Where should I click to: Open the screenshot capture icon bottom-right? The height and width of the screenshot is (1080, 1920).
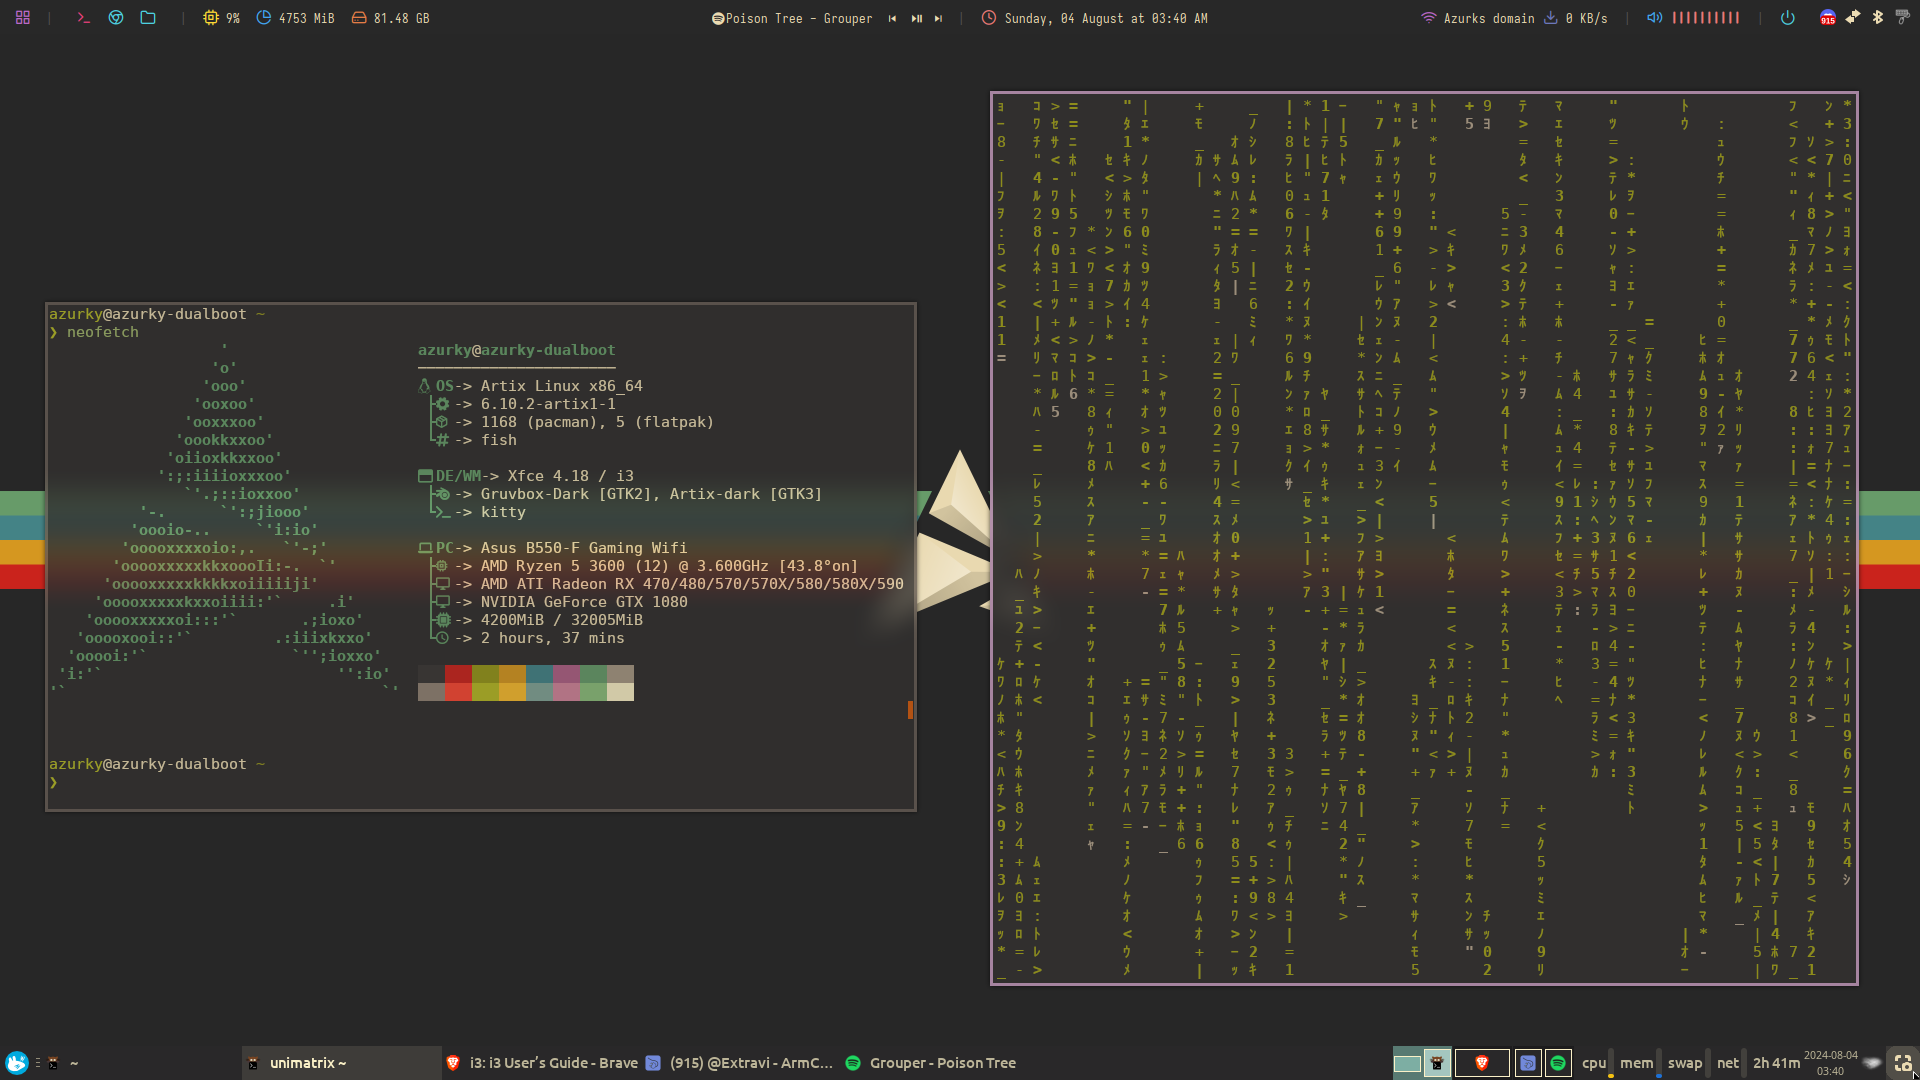pos(1903,1063)
